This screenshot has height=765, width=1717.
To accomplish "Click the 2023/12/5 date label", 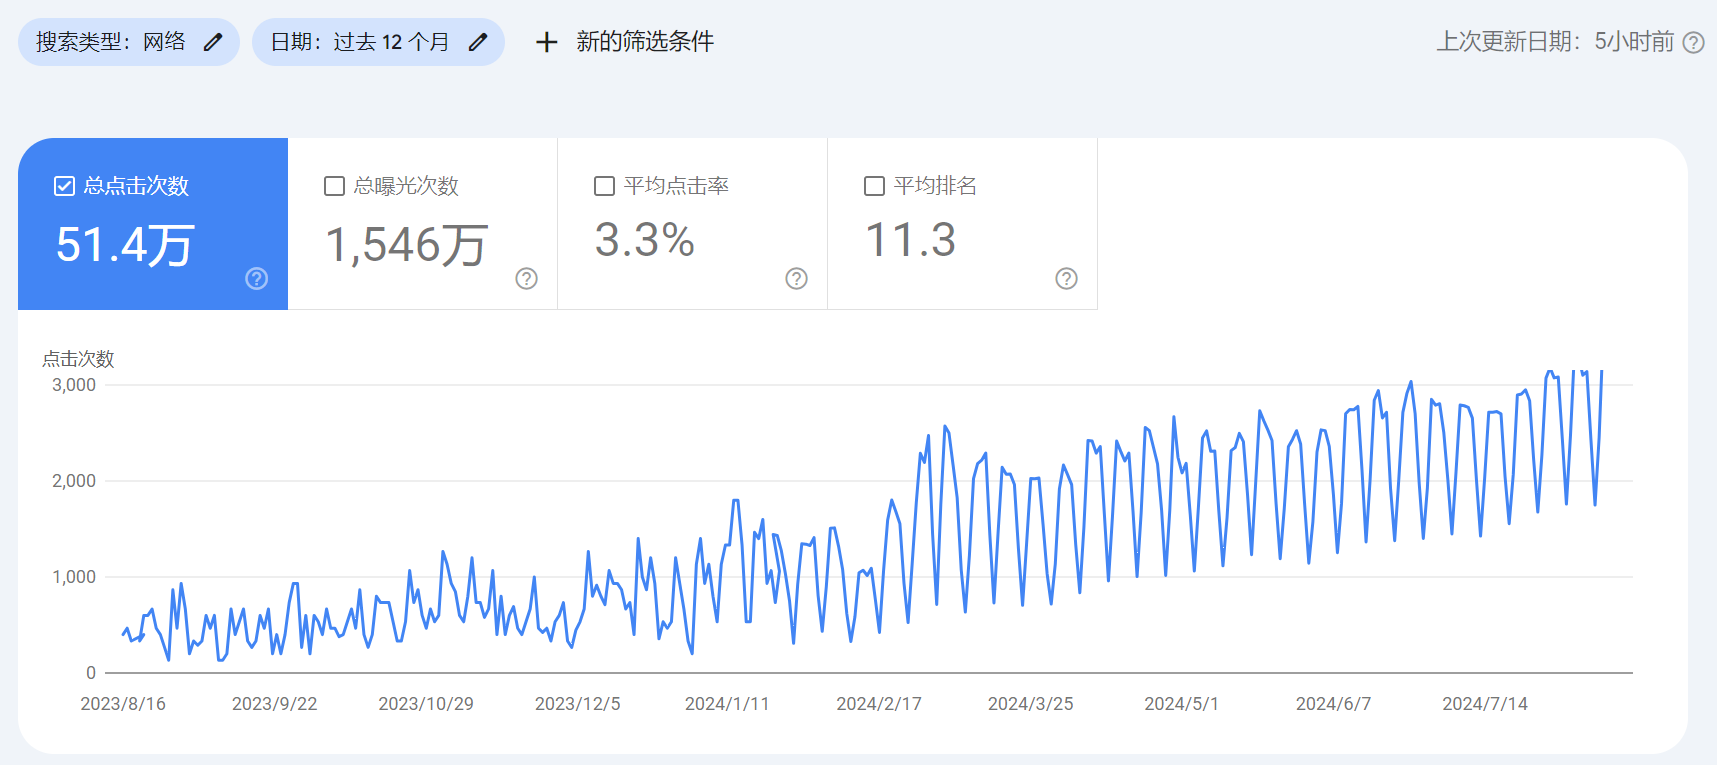I will tap(577, 704).
